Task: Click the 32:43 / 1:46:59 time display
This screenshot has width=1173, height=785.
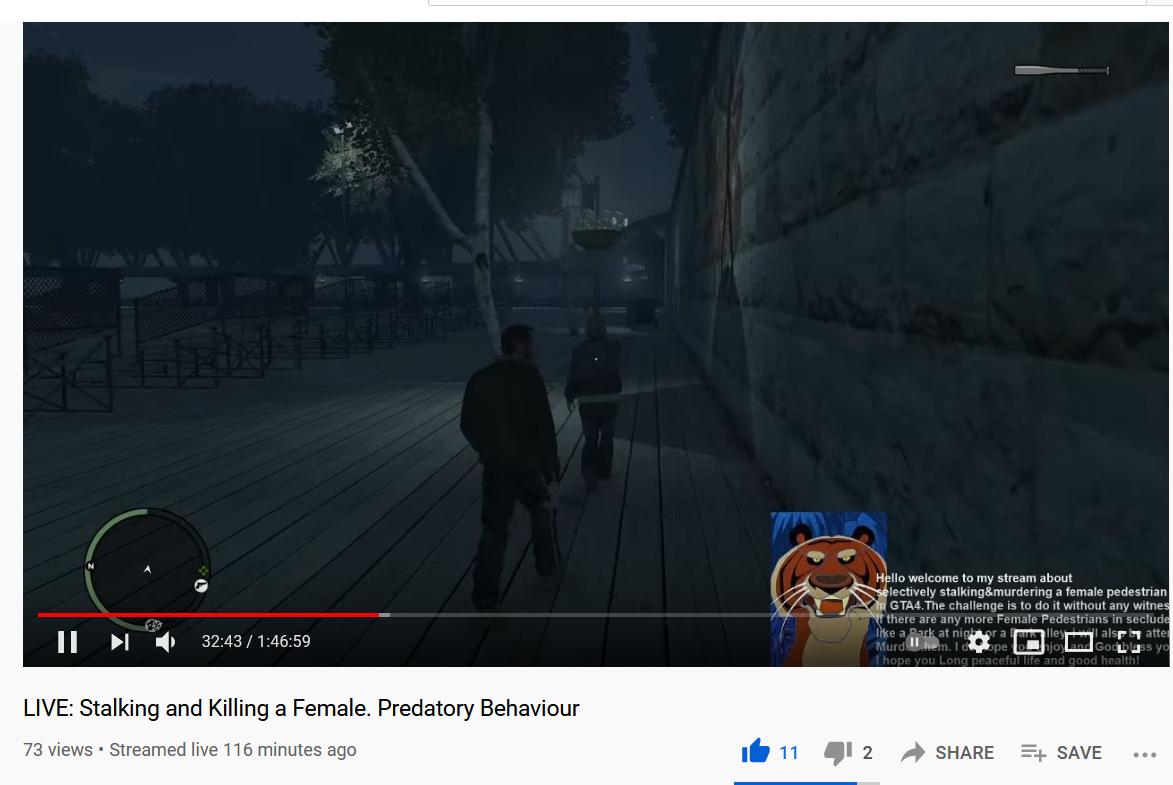Action: click(256, 641)
